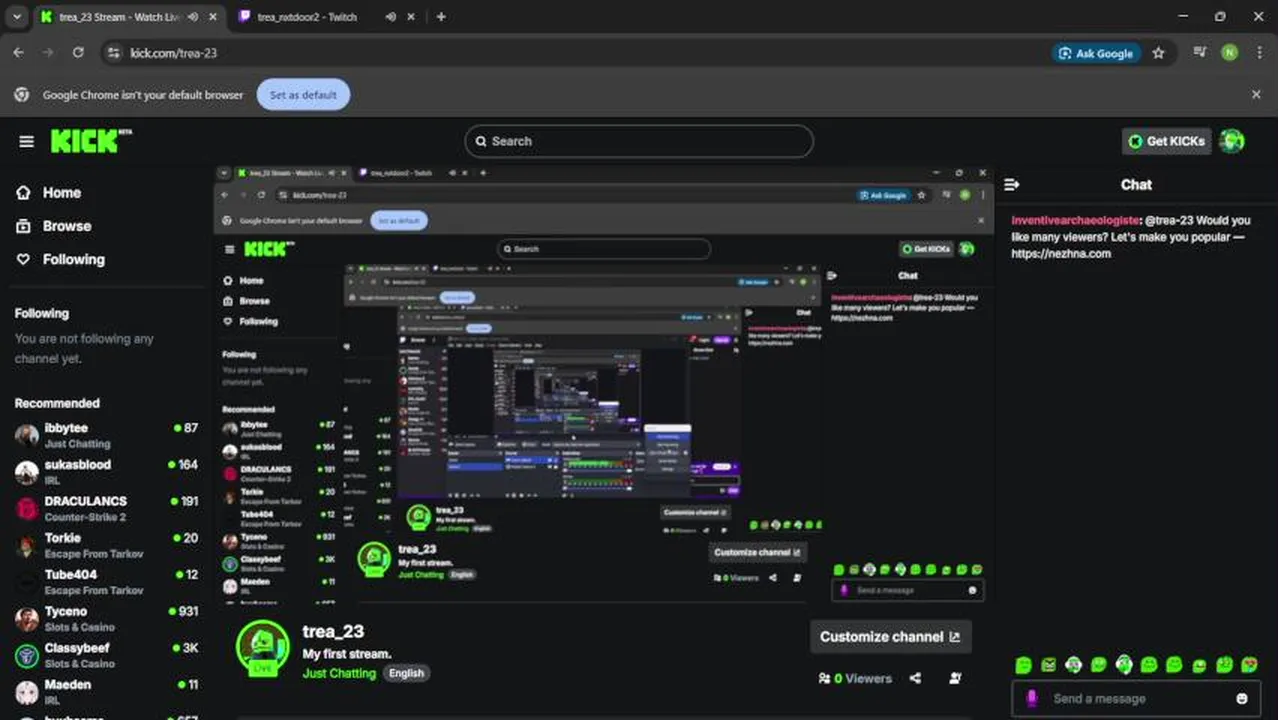Open ibbytee's avatar in Recommended
1278x720 pixels.
pyautogui.click(x=27, y=435)
